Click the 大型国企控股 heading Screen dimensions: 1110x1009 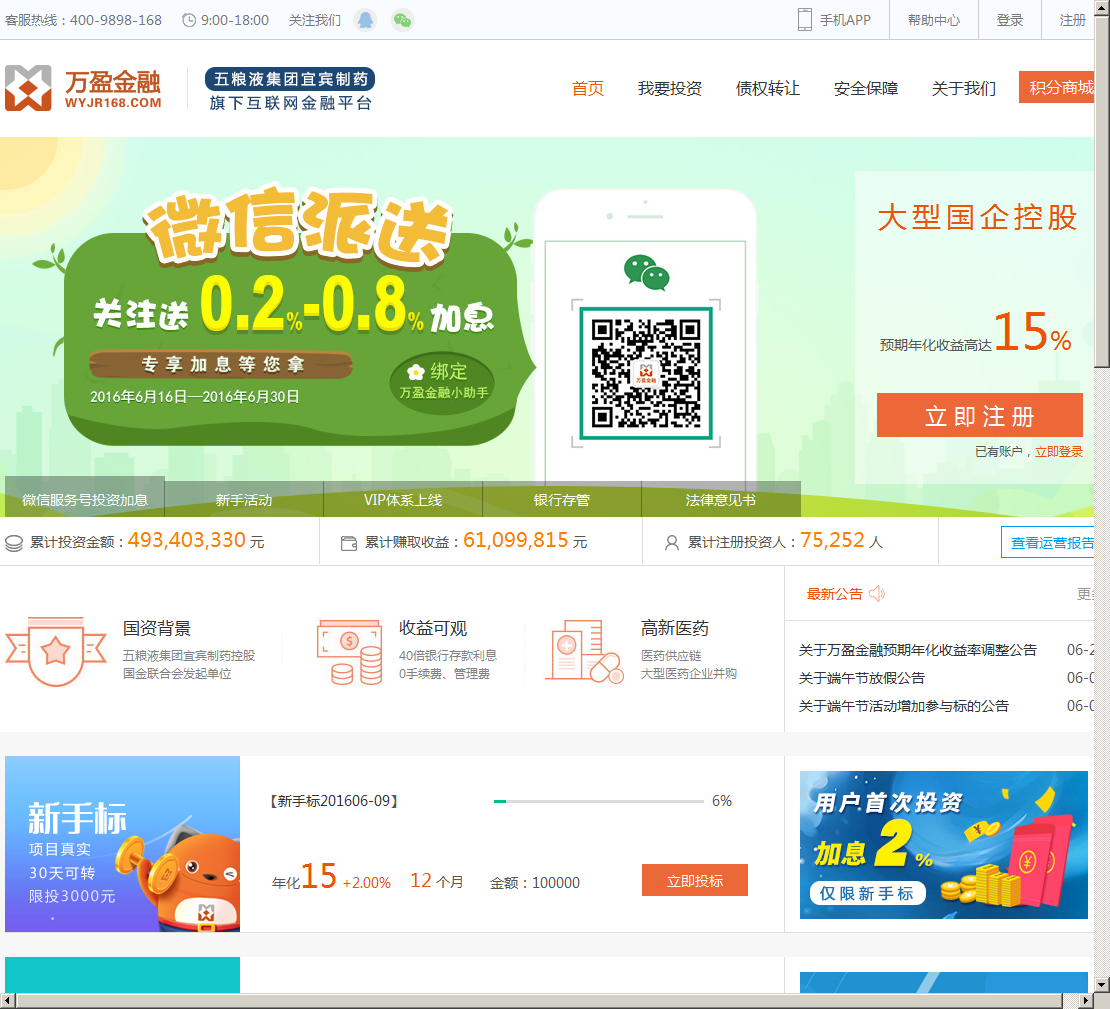click(978, 217)
